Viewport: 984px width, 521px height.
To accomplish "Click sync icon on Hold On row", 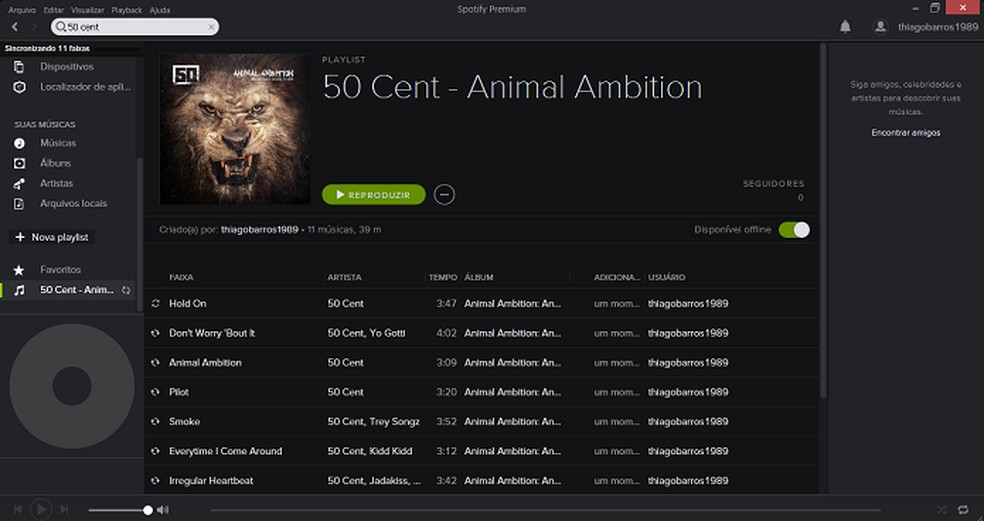I will [x=155, y=303].
